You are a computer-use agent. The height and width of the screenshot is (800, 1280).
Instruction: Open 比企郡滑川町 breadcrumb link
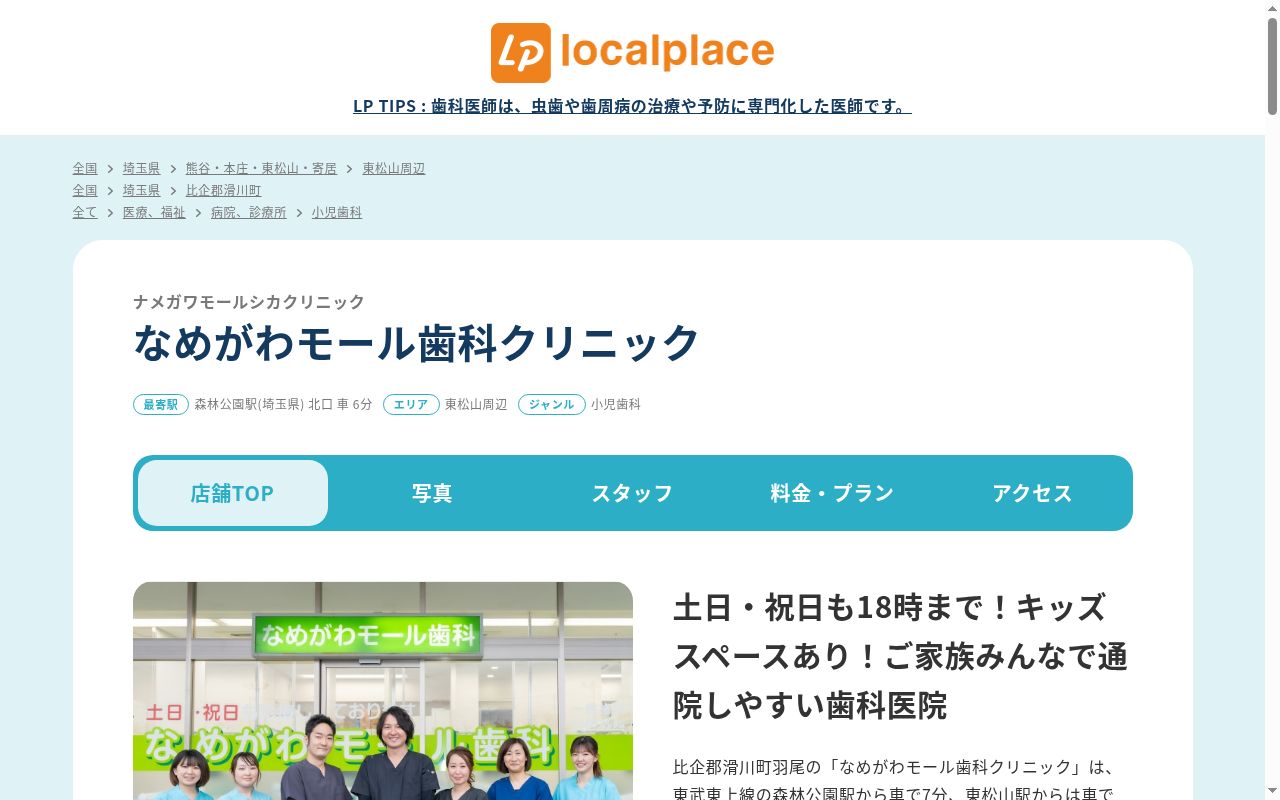(223, 190)
